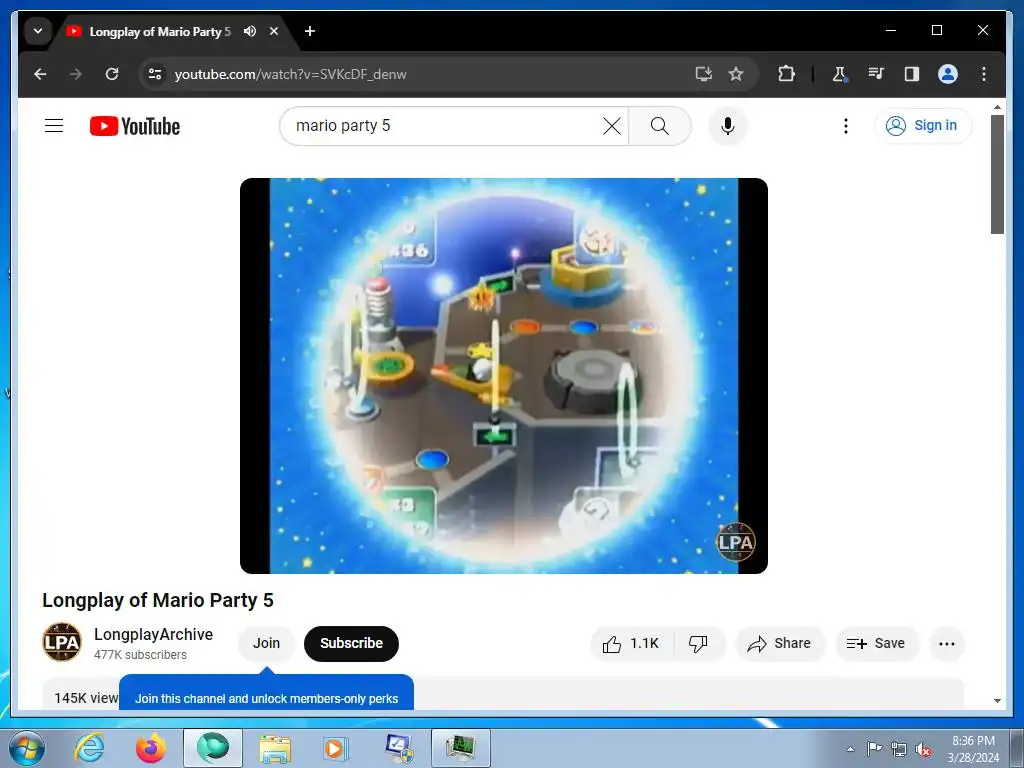Click the Join channel button
The image size is (1024, 768).
[266, 643]
